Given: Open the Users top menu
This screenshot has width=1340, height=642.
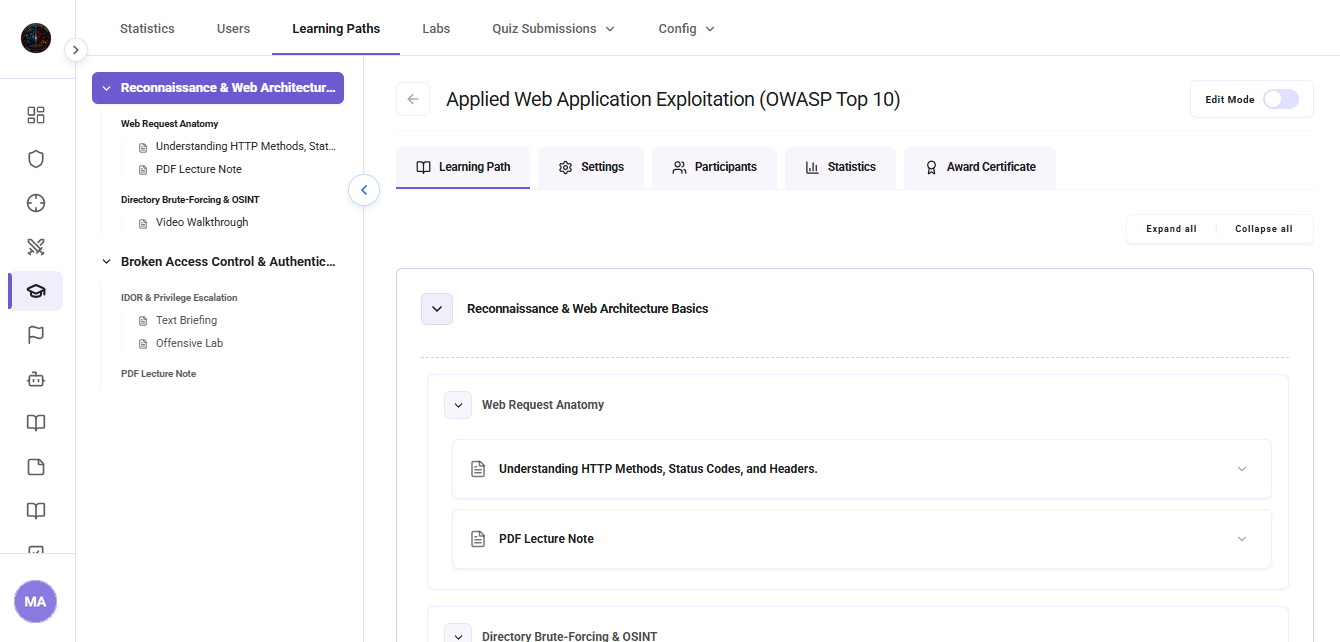Looking at the screenshot, I should pos(233,28).
